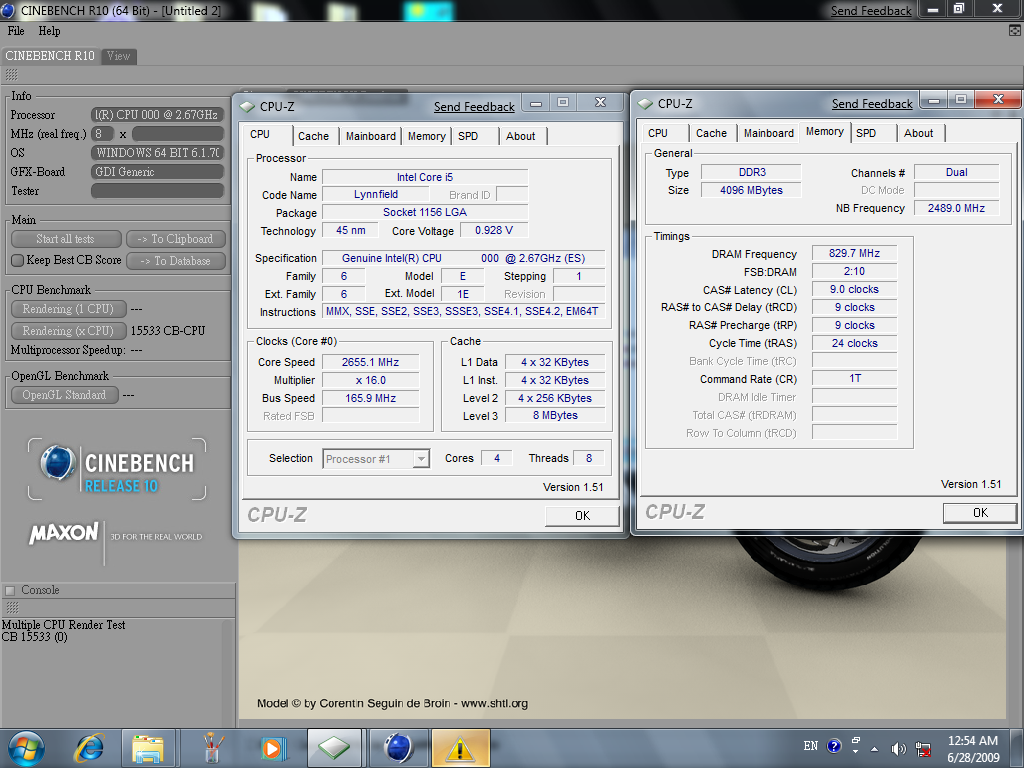Open the volume control in system tray
Screen dimensions: 1024x768
899,748
